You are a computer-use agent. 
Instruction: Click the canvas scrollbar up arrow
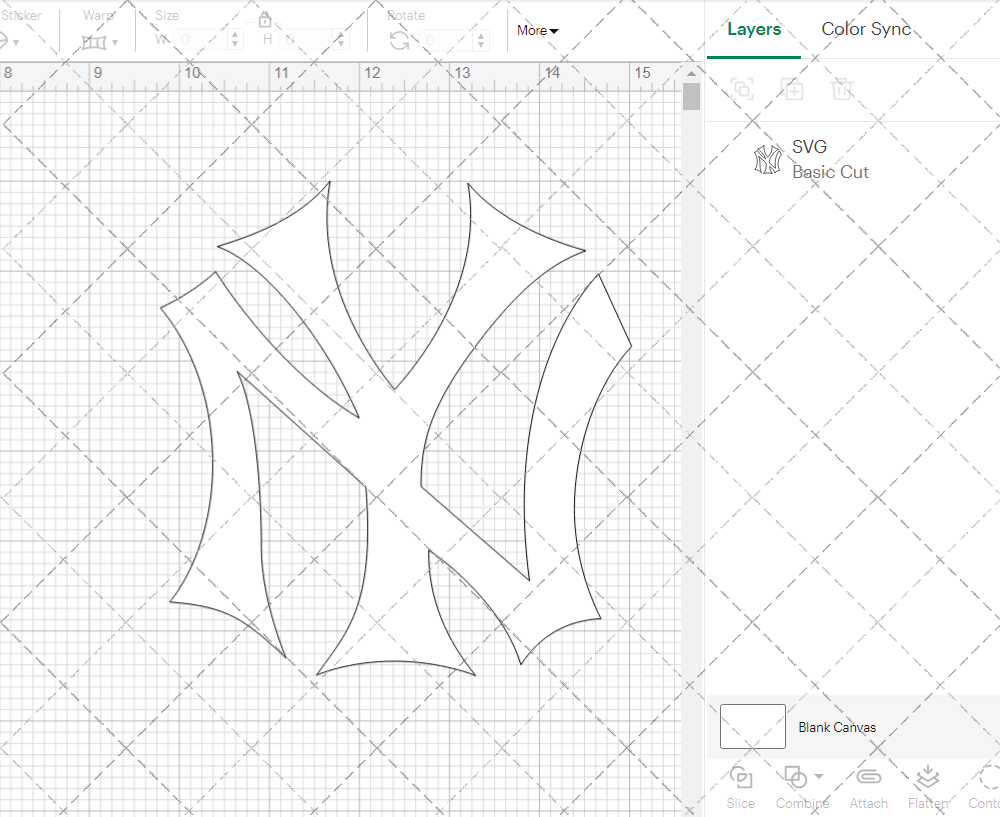coord(691,73)
